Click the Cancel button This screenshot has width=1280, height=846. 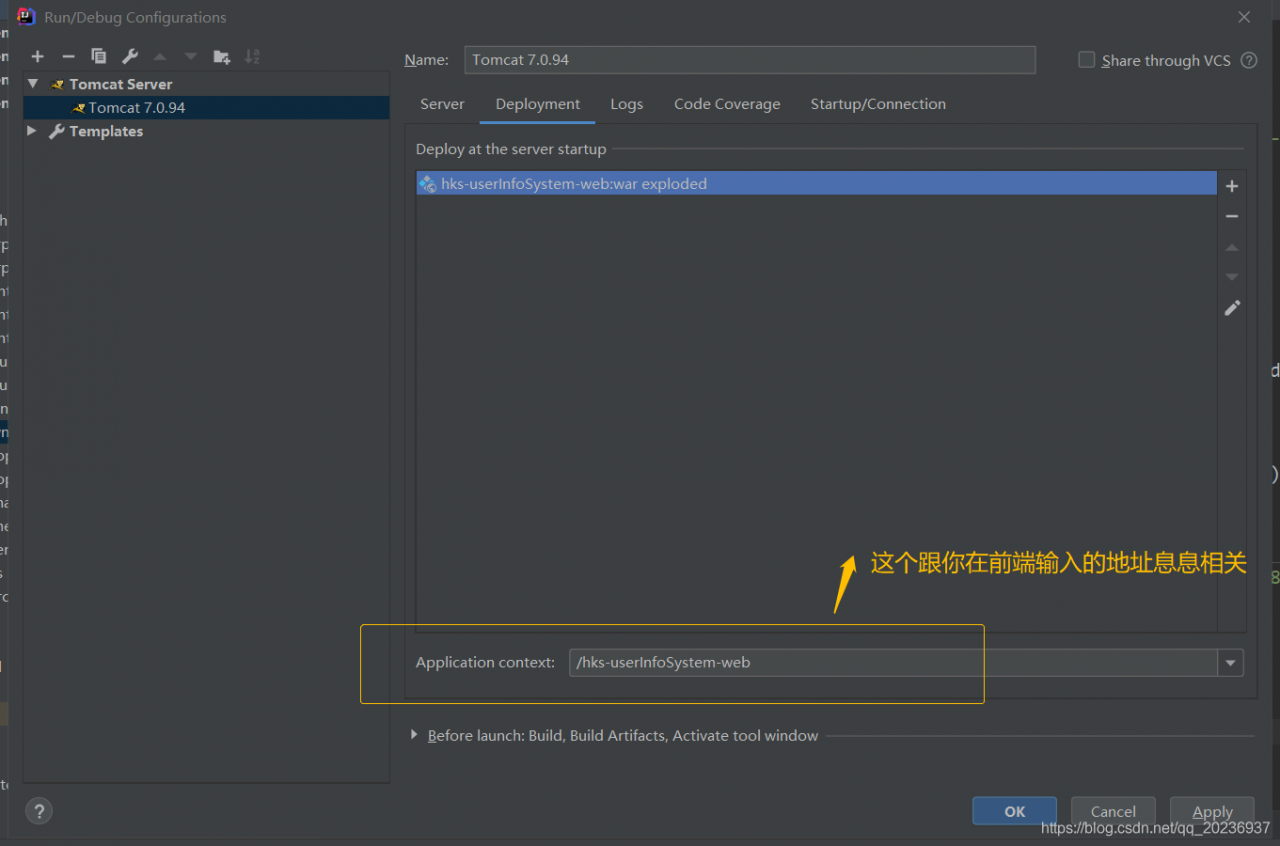[1113, 811]
